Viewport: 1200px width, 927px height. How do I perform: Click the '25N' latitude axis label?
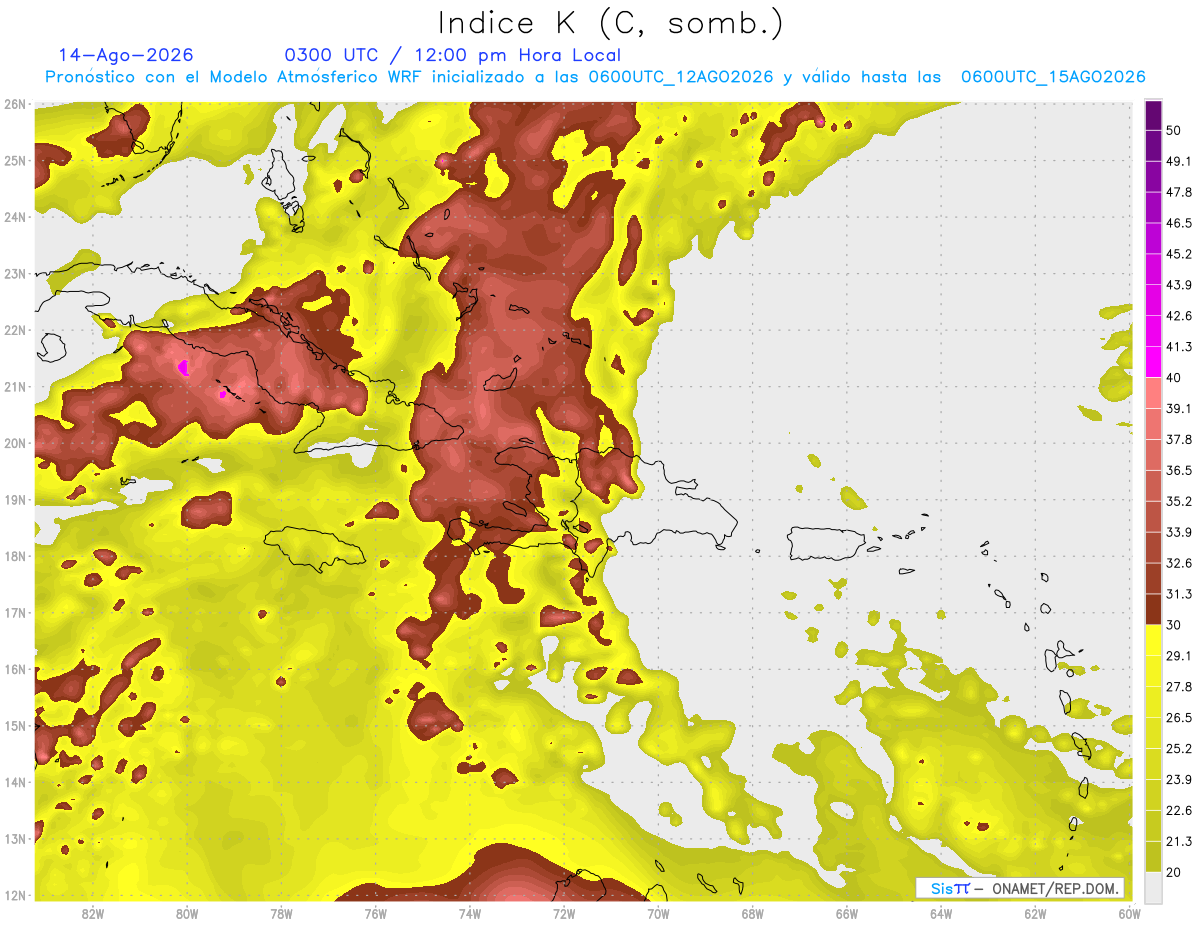coord(15,161)
